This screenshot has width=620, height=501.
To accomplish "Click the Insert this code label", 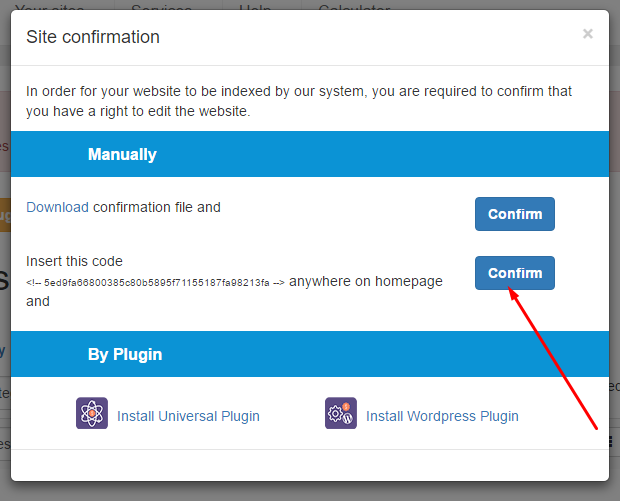I will pyautogui.click(x=74, y=261).
